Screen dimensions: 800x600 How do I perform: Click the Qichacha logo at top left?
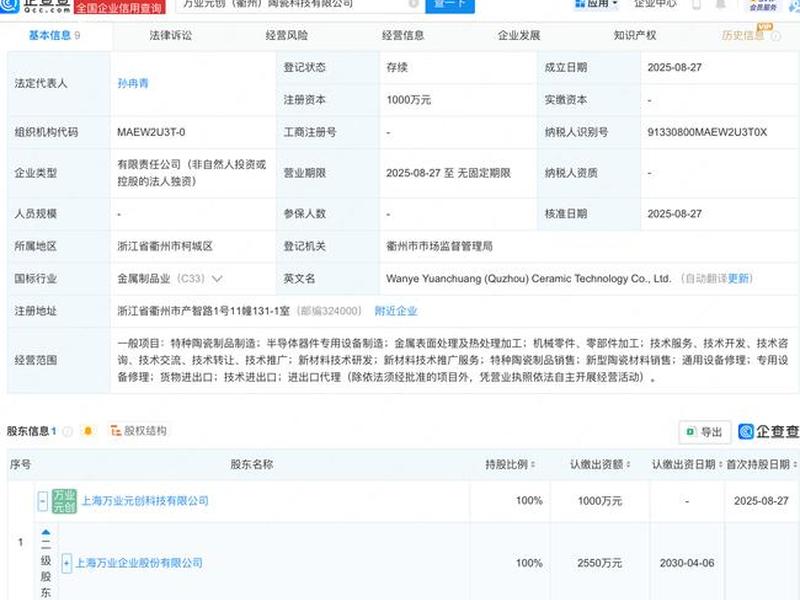tap(35, 5)
